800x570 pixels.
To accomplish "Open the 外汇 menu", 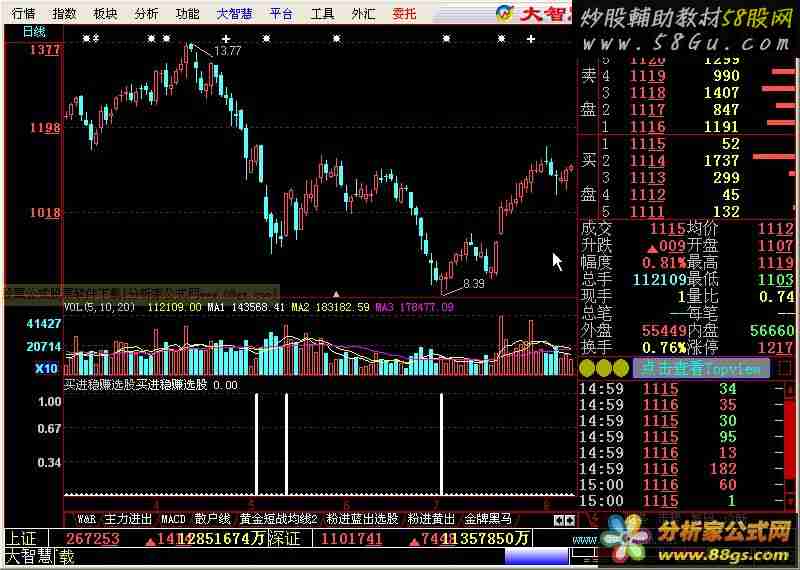I will point(363,13).
